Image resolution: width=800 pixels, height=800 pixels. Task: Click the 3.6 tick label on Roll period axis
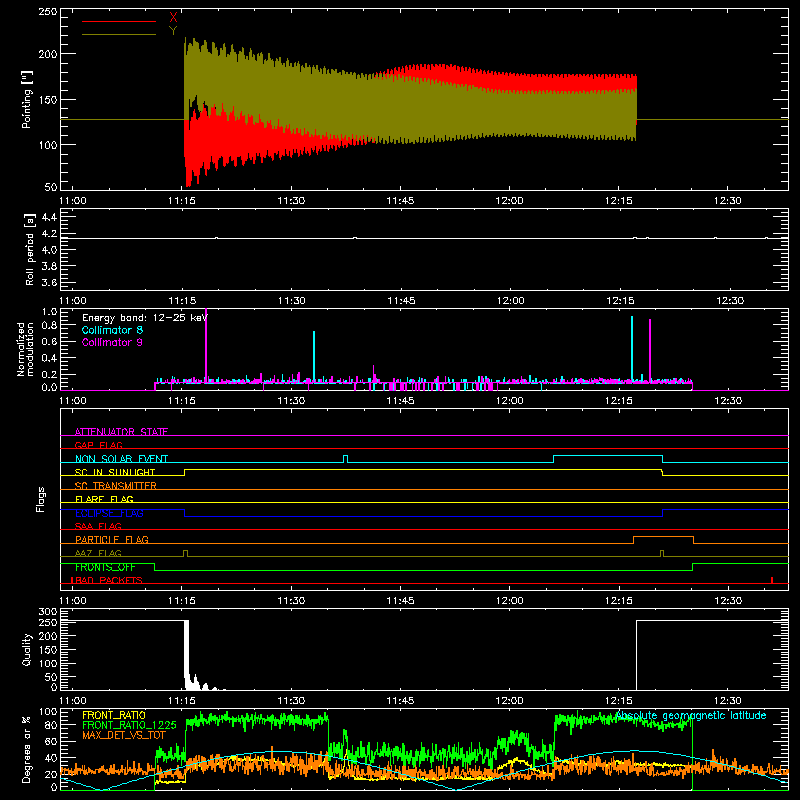coord(49,283)
